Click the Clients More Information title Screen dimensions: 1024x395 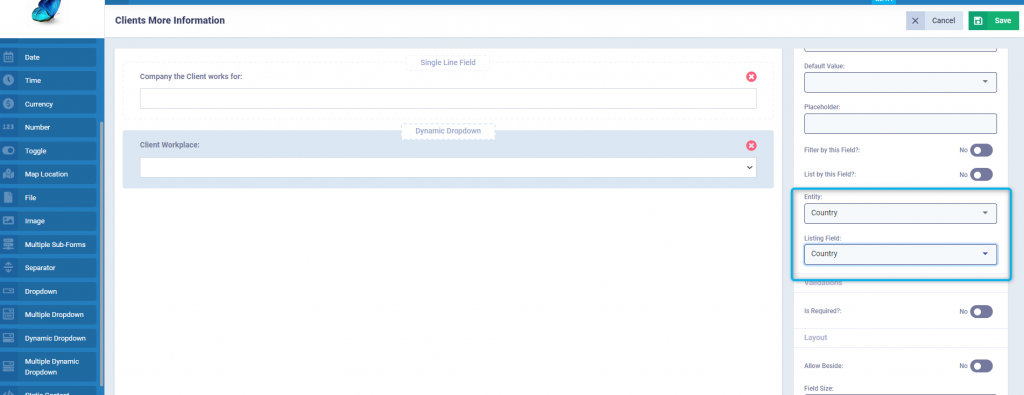pos(170,20)
